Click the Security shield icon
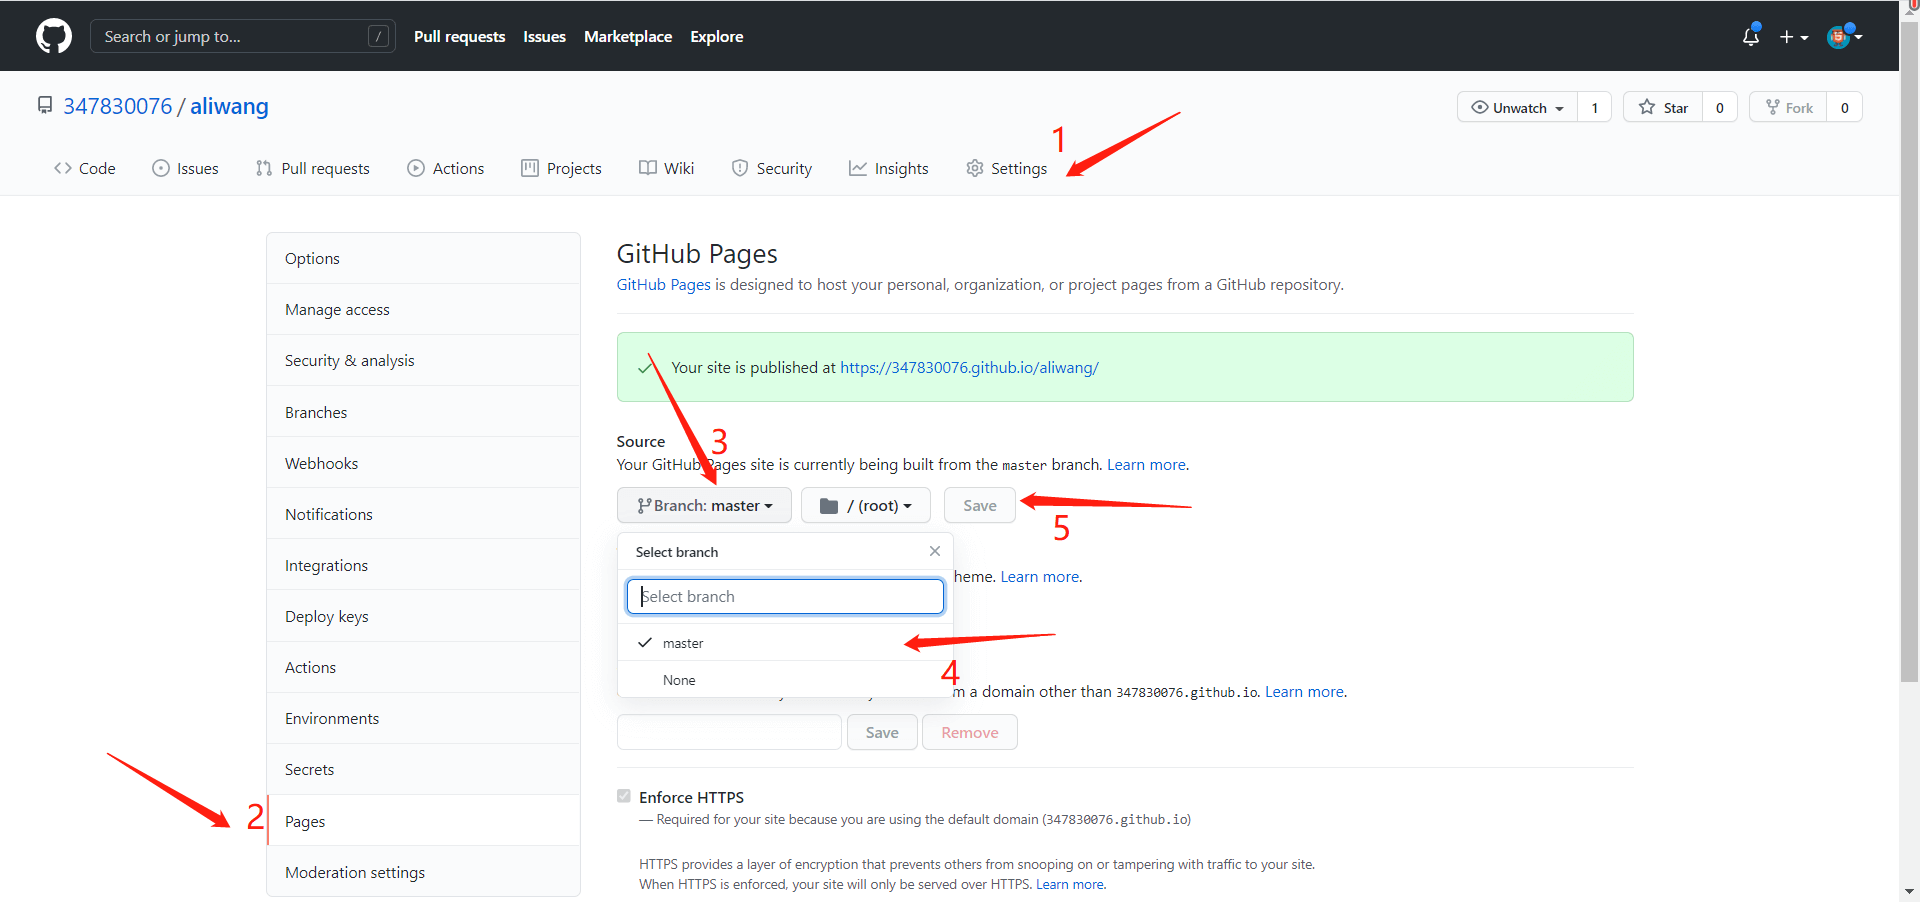 coord(740,168)
